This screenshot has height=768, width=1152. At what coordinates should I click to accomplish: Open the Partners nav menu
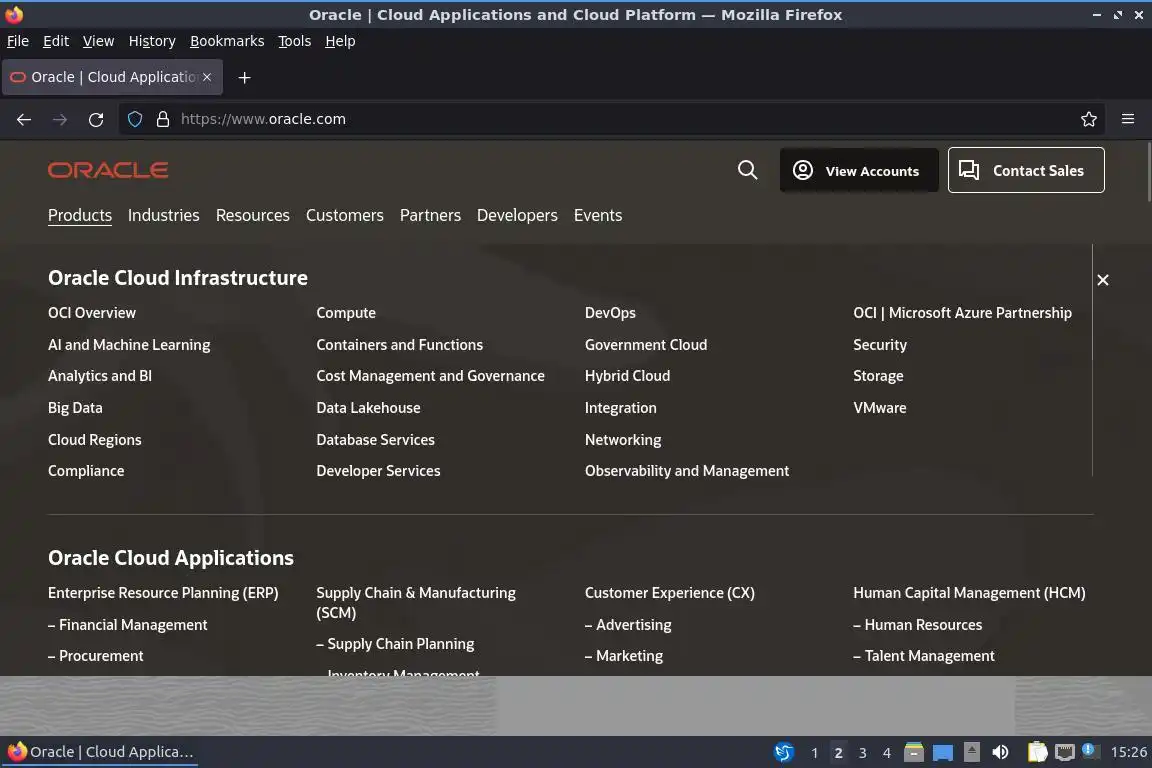coord(431,215)
